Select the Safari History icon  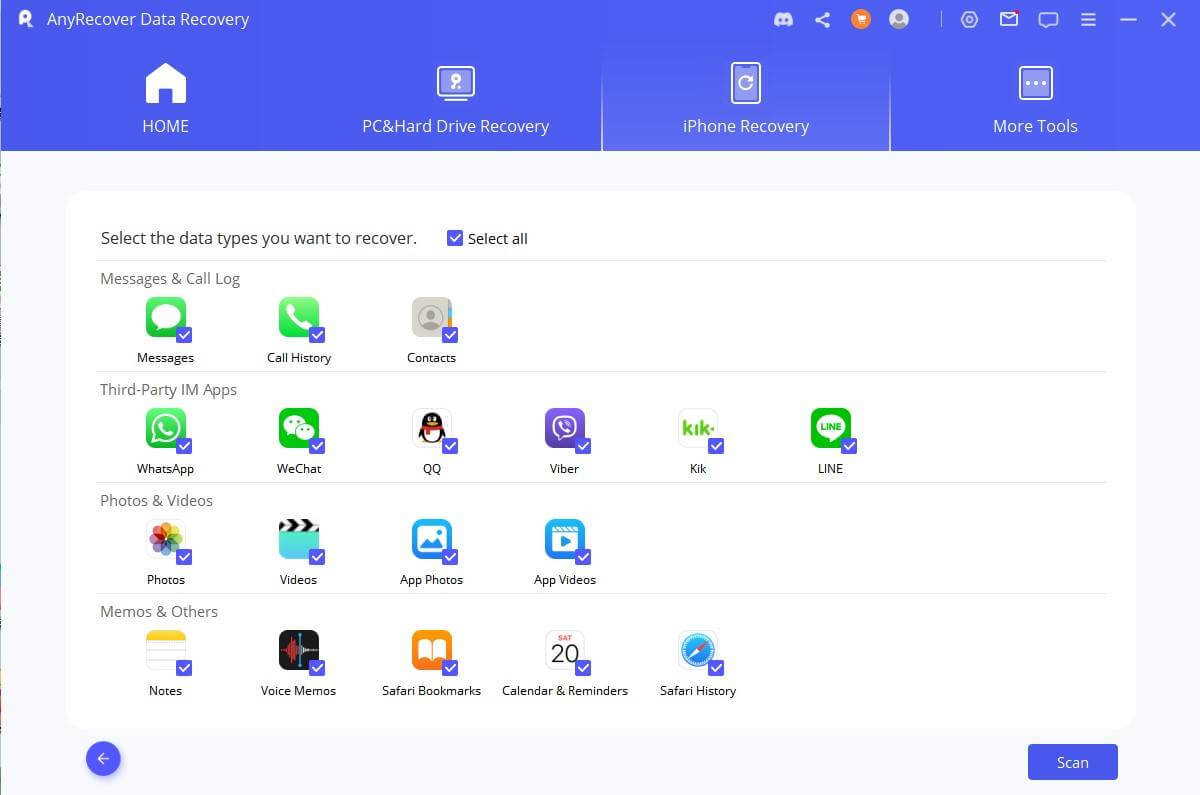tap(698, 650)
